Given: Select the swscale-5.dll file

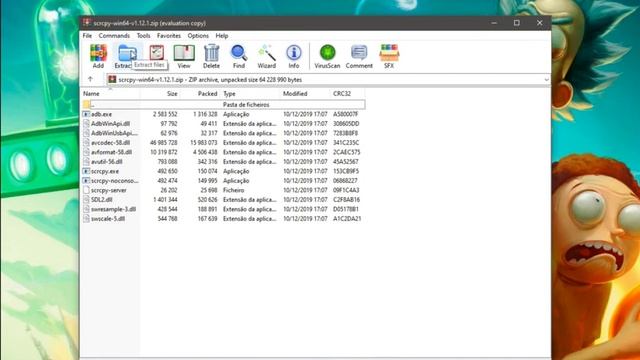Looking at the screenshot, I should click(x=108, y=218).
